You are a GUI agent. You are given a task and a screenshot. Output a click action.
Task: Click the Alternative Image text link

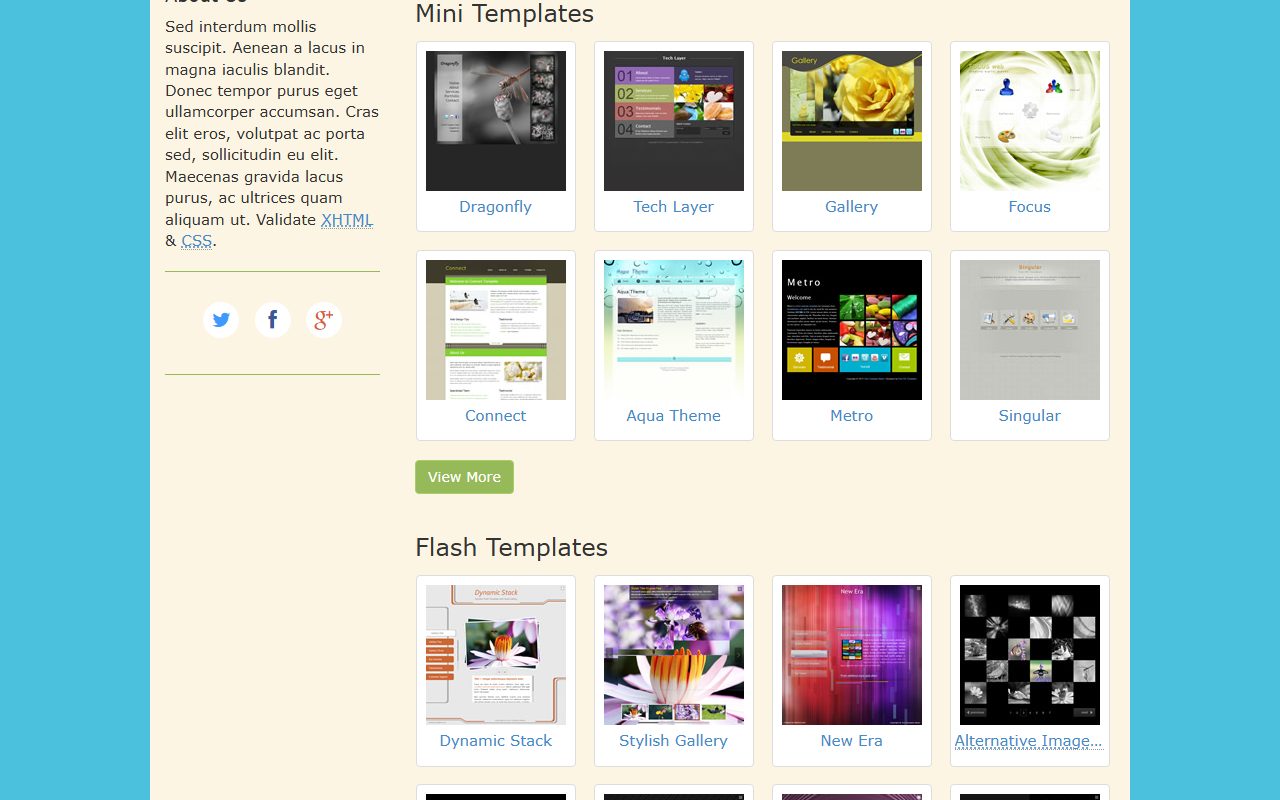point(1029,741)
